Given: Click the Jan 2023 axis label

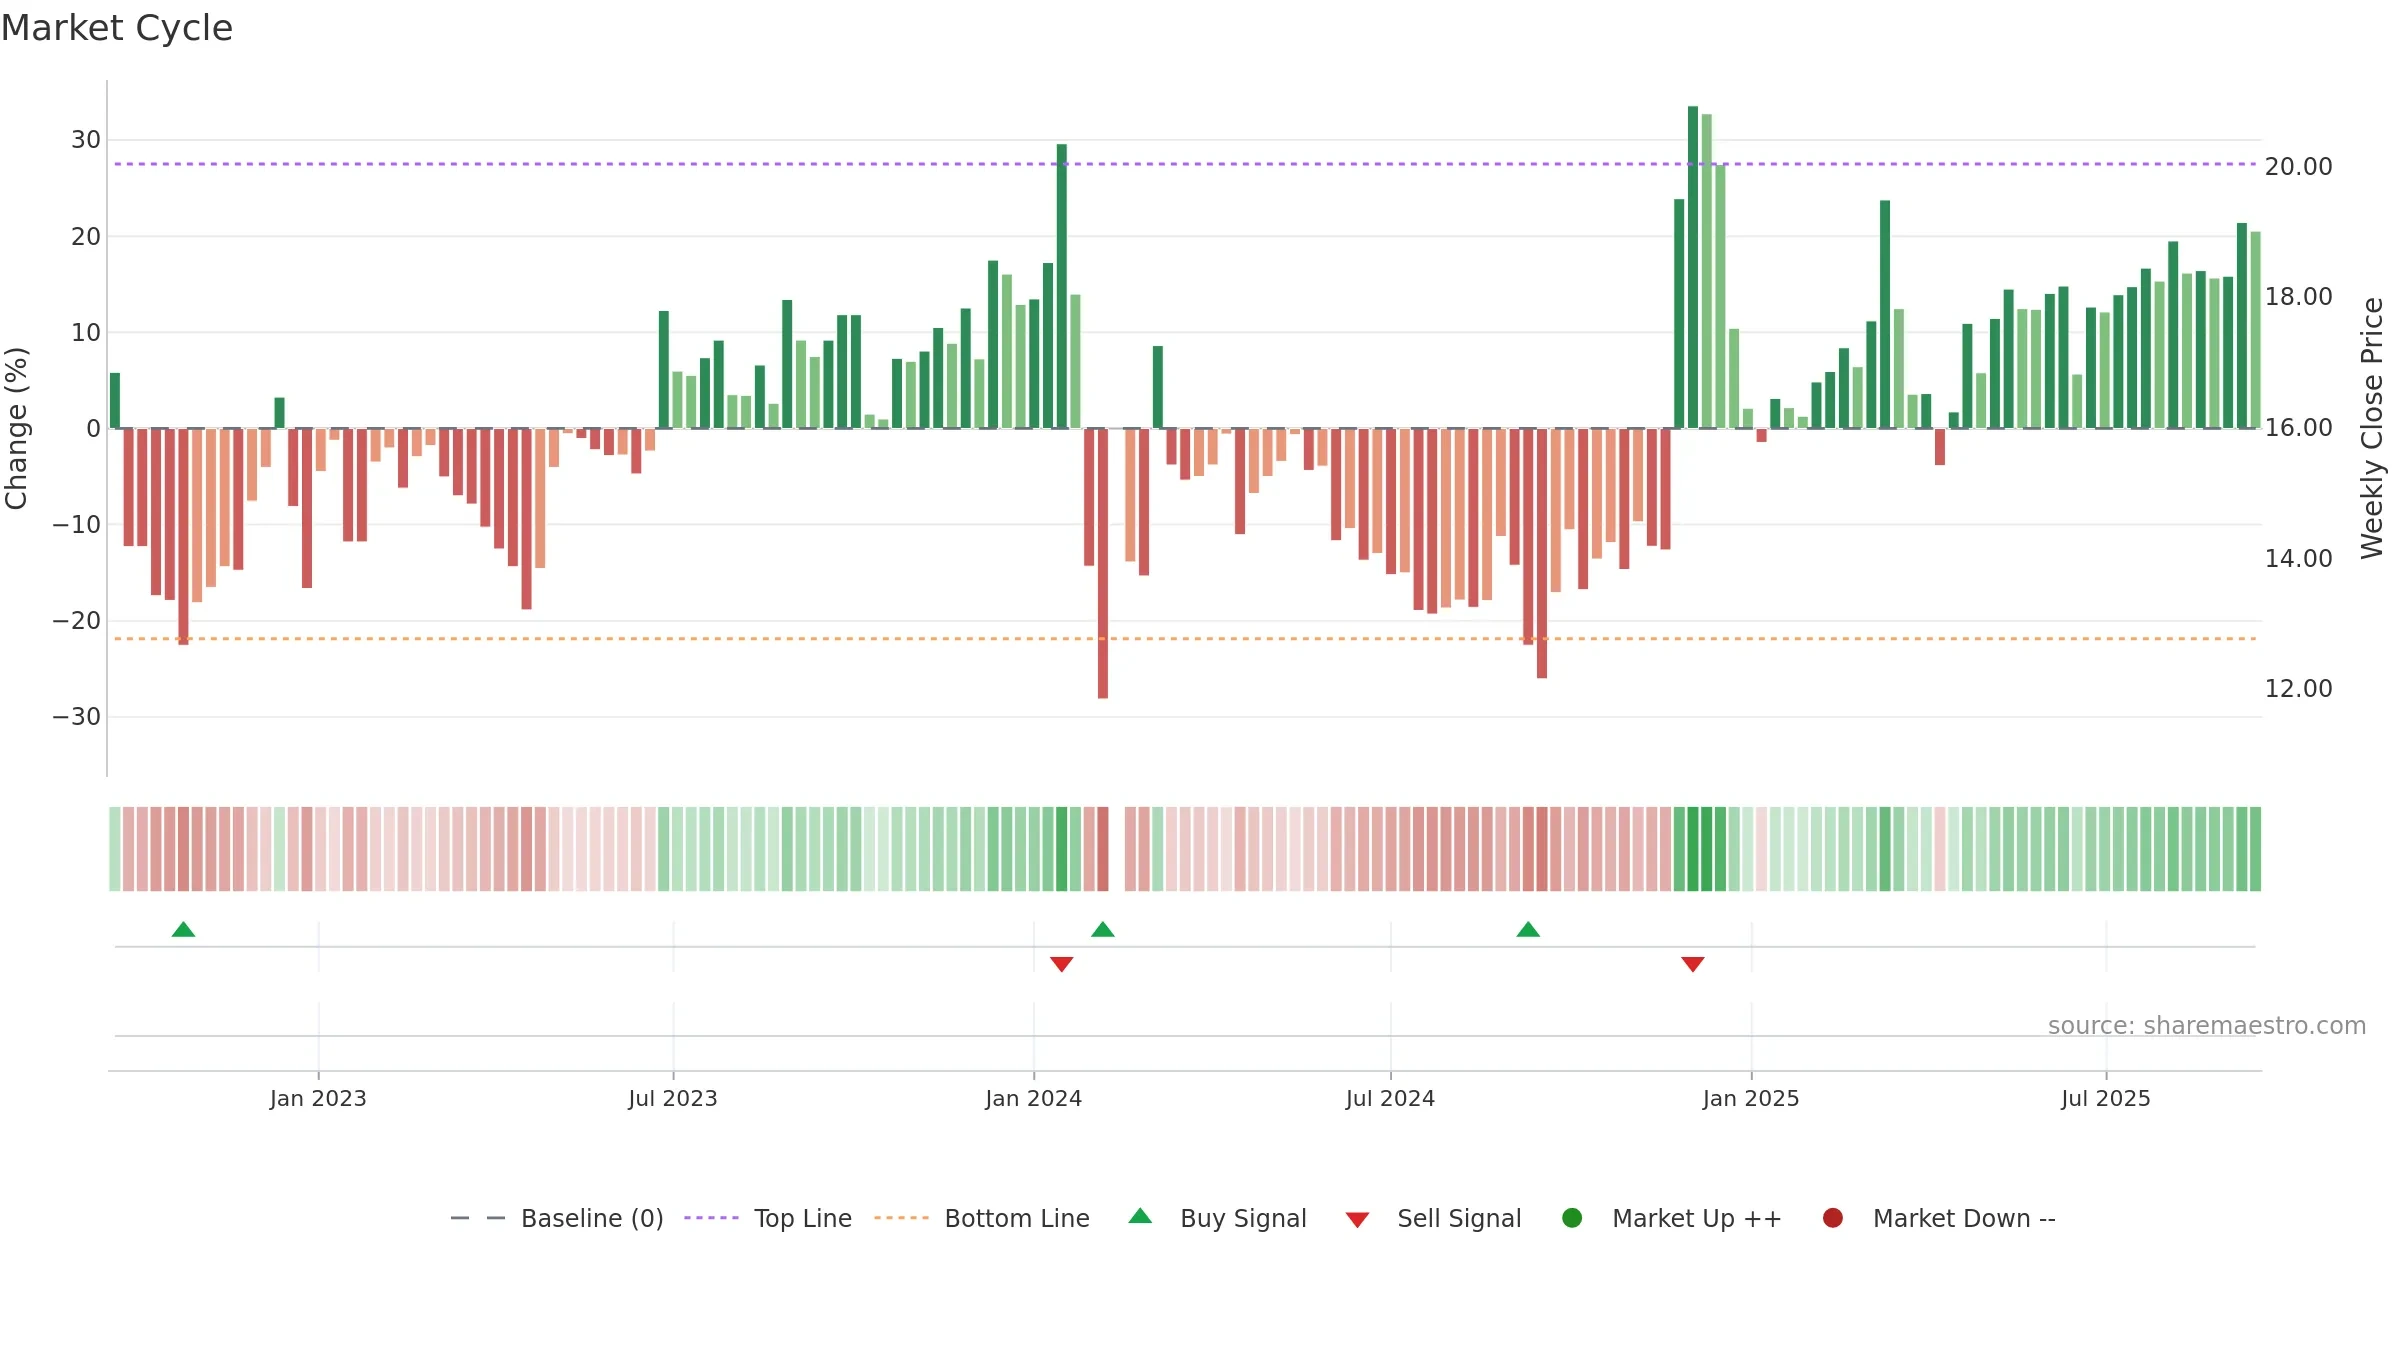Looking at the screenshot, I should point(318,1099).
